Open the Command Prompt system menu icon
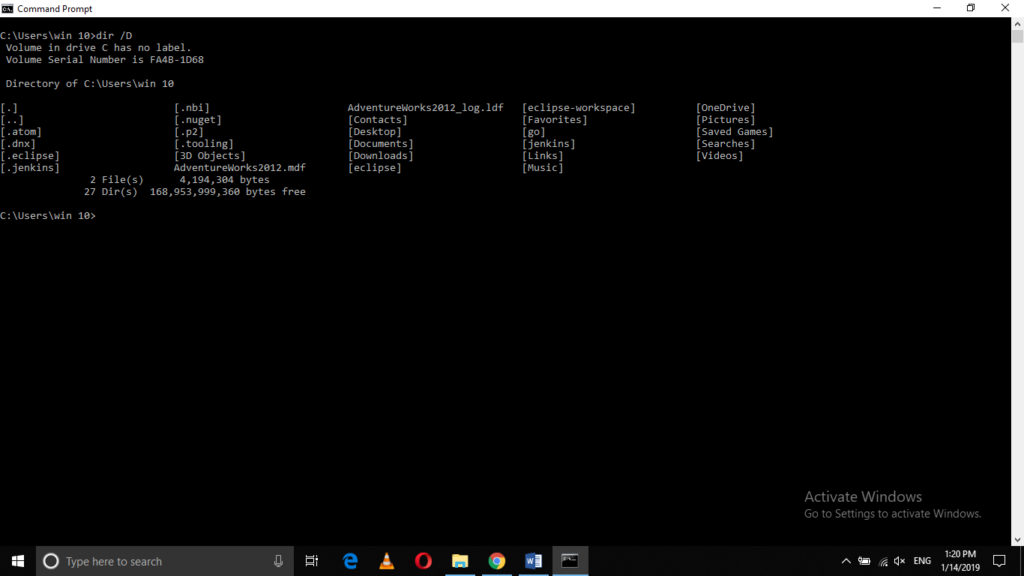1024x576 pixels. click(x=8, y=8)
